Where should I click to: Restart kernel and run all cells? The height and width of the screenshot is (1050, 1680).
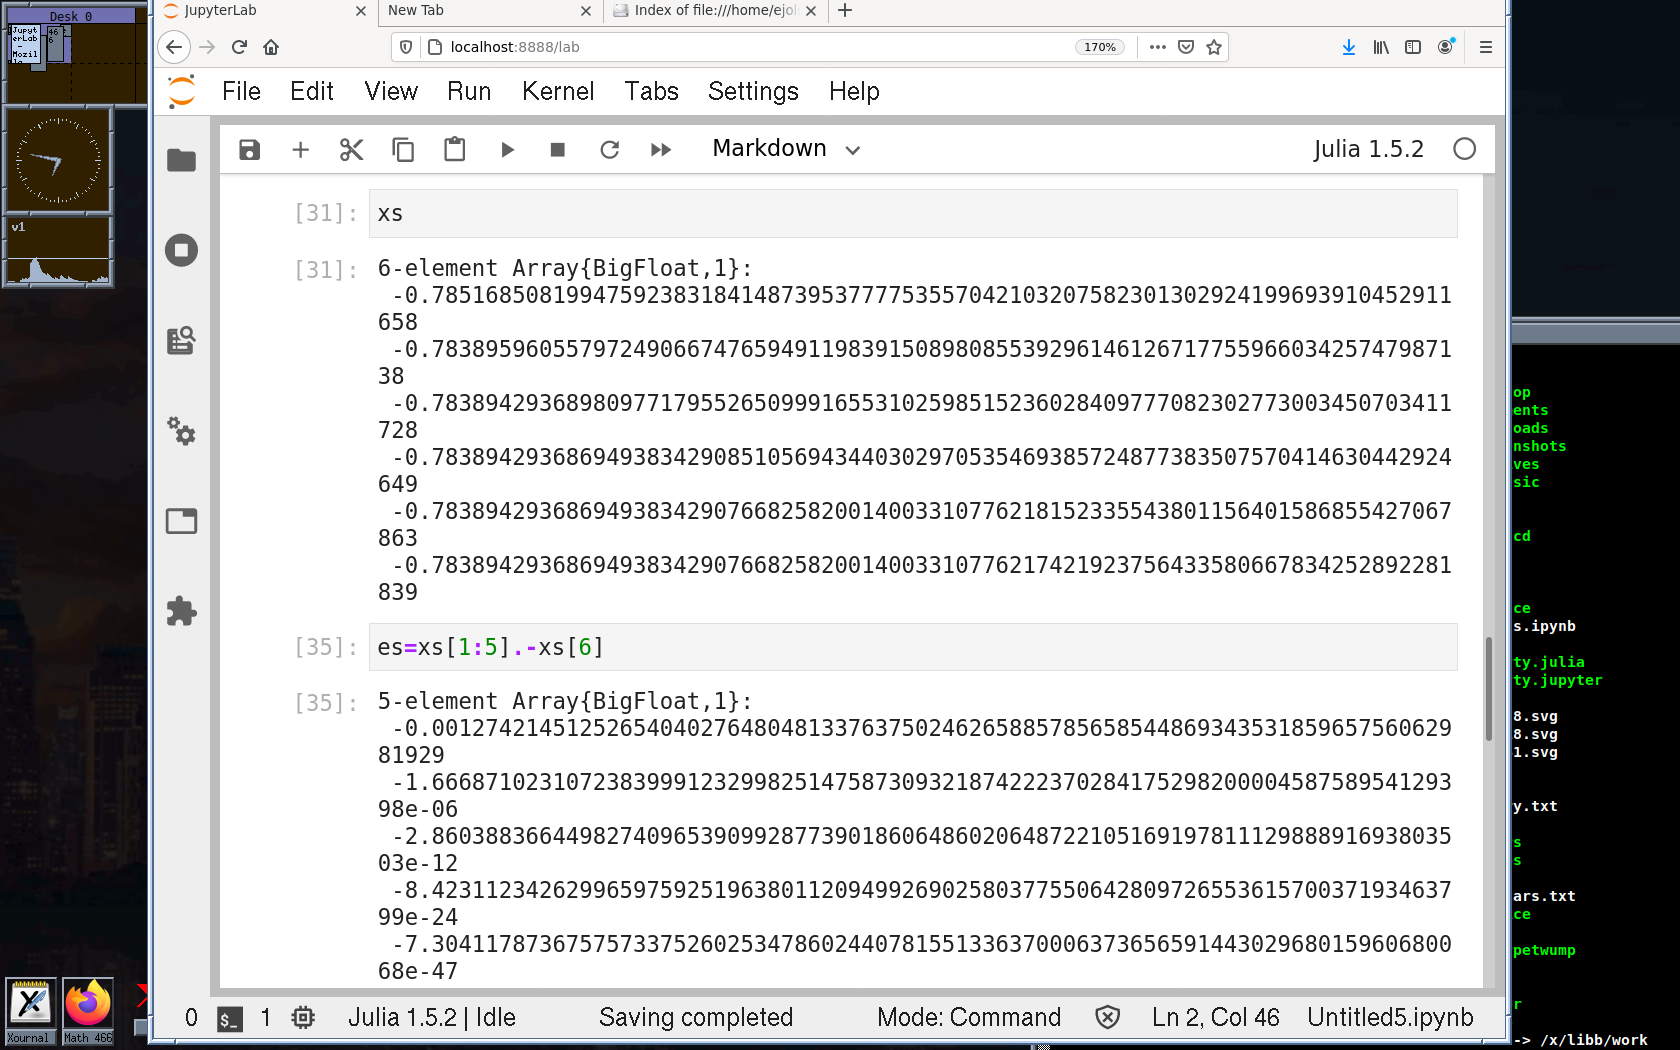[x=660, y=150]
